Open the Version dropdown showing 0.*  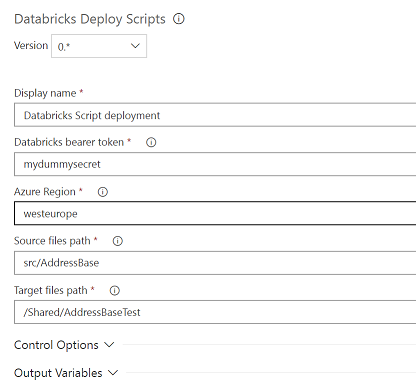tap(99, 46)
